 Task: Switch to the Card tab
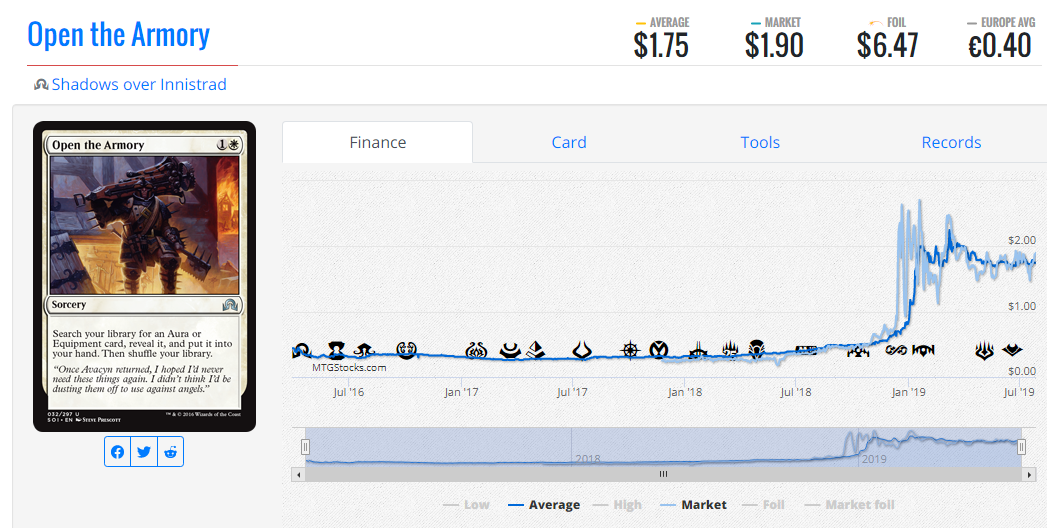[x=569, y=142]
